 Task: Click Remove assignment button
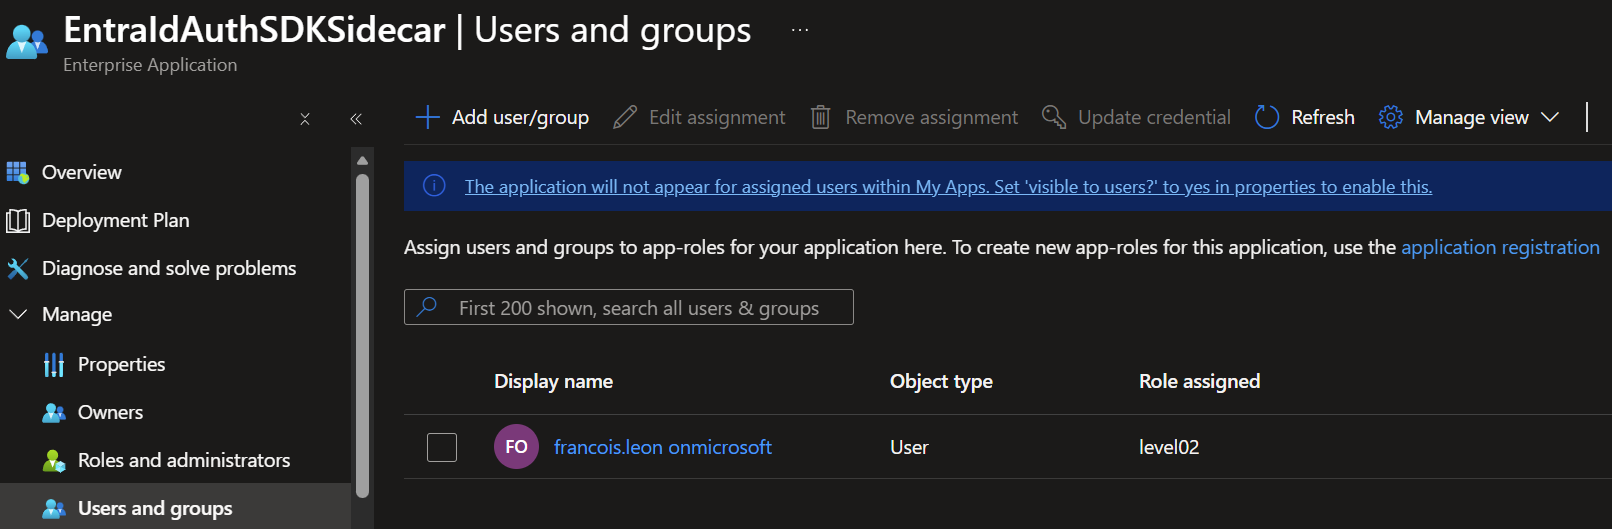(x=914, y=117)
